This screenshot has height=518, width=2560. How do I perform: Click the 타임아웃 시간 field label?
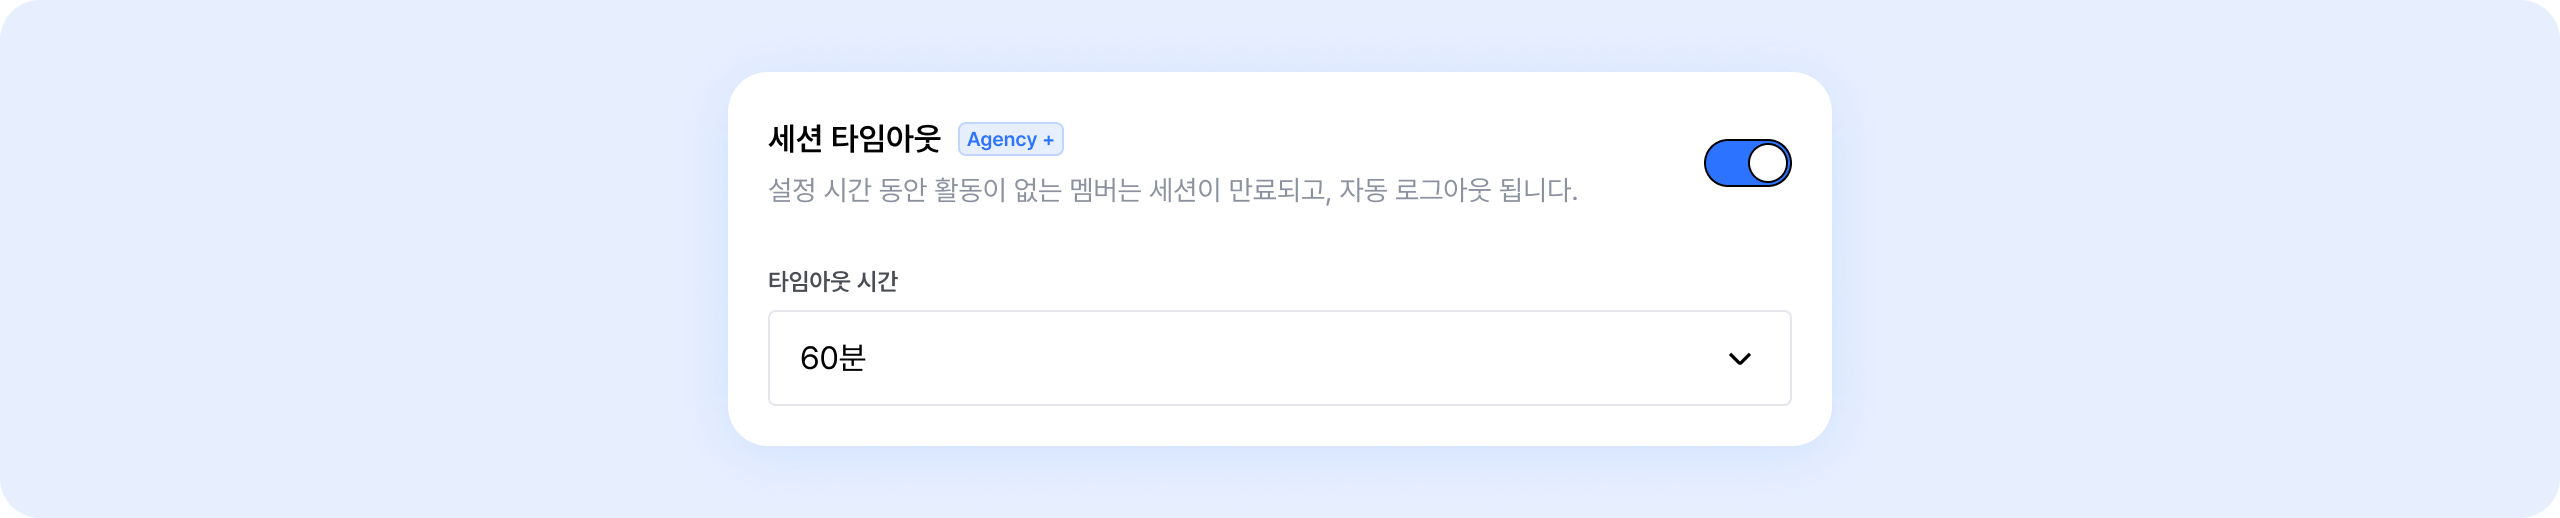click(832, 281)
